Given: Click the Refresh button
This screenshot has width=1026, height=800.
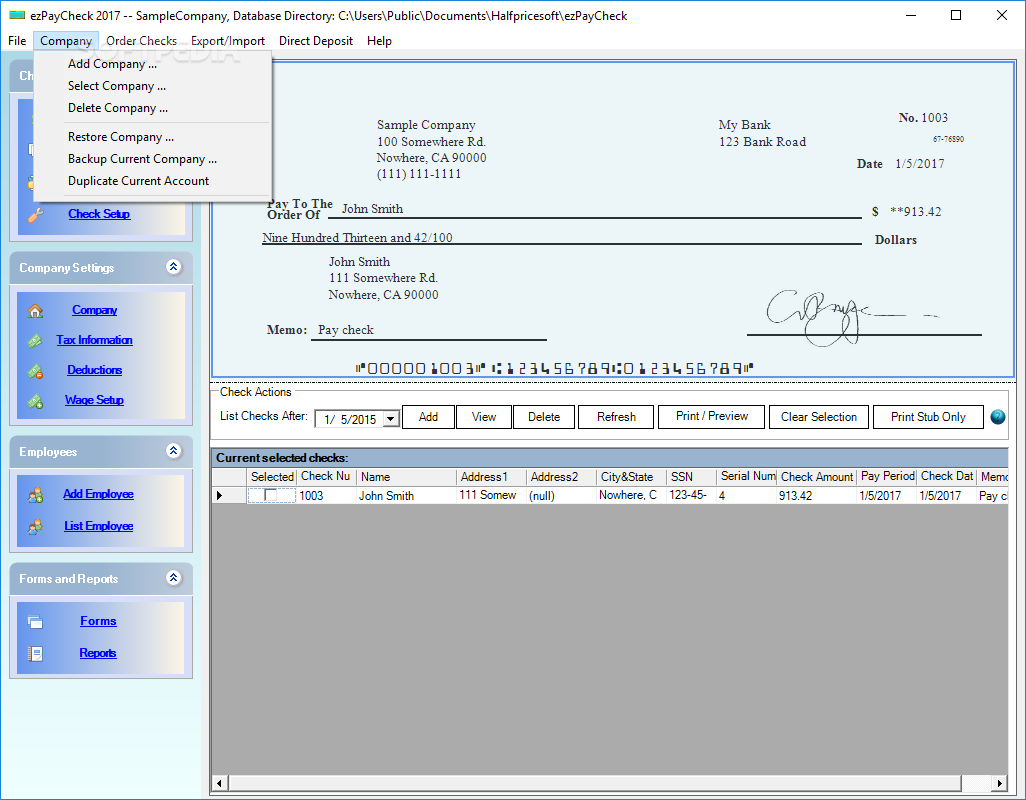Looking at the screenshot, I should tap(616, 417).
